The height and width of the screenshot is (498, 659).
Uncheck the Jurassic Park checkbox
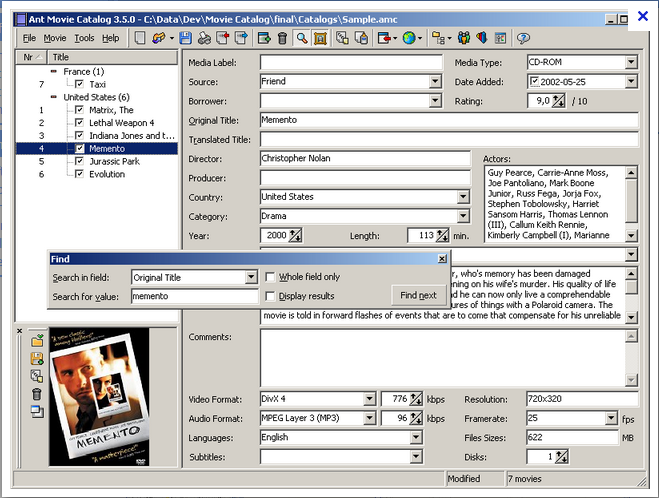(x=79, y=161)
